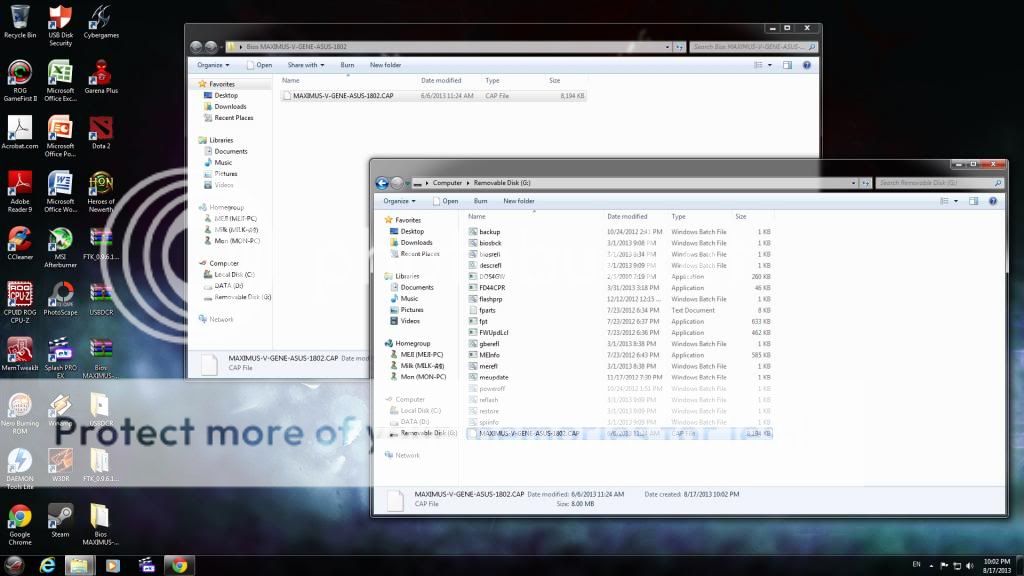Open the DAEMON Tools Lite shortcut
This screenshot has height=576, width=1024.
click(x=19, y=461)
